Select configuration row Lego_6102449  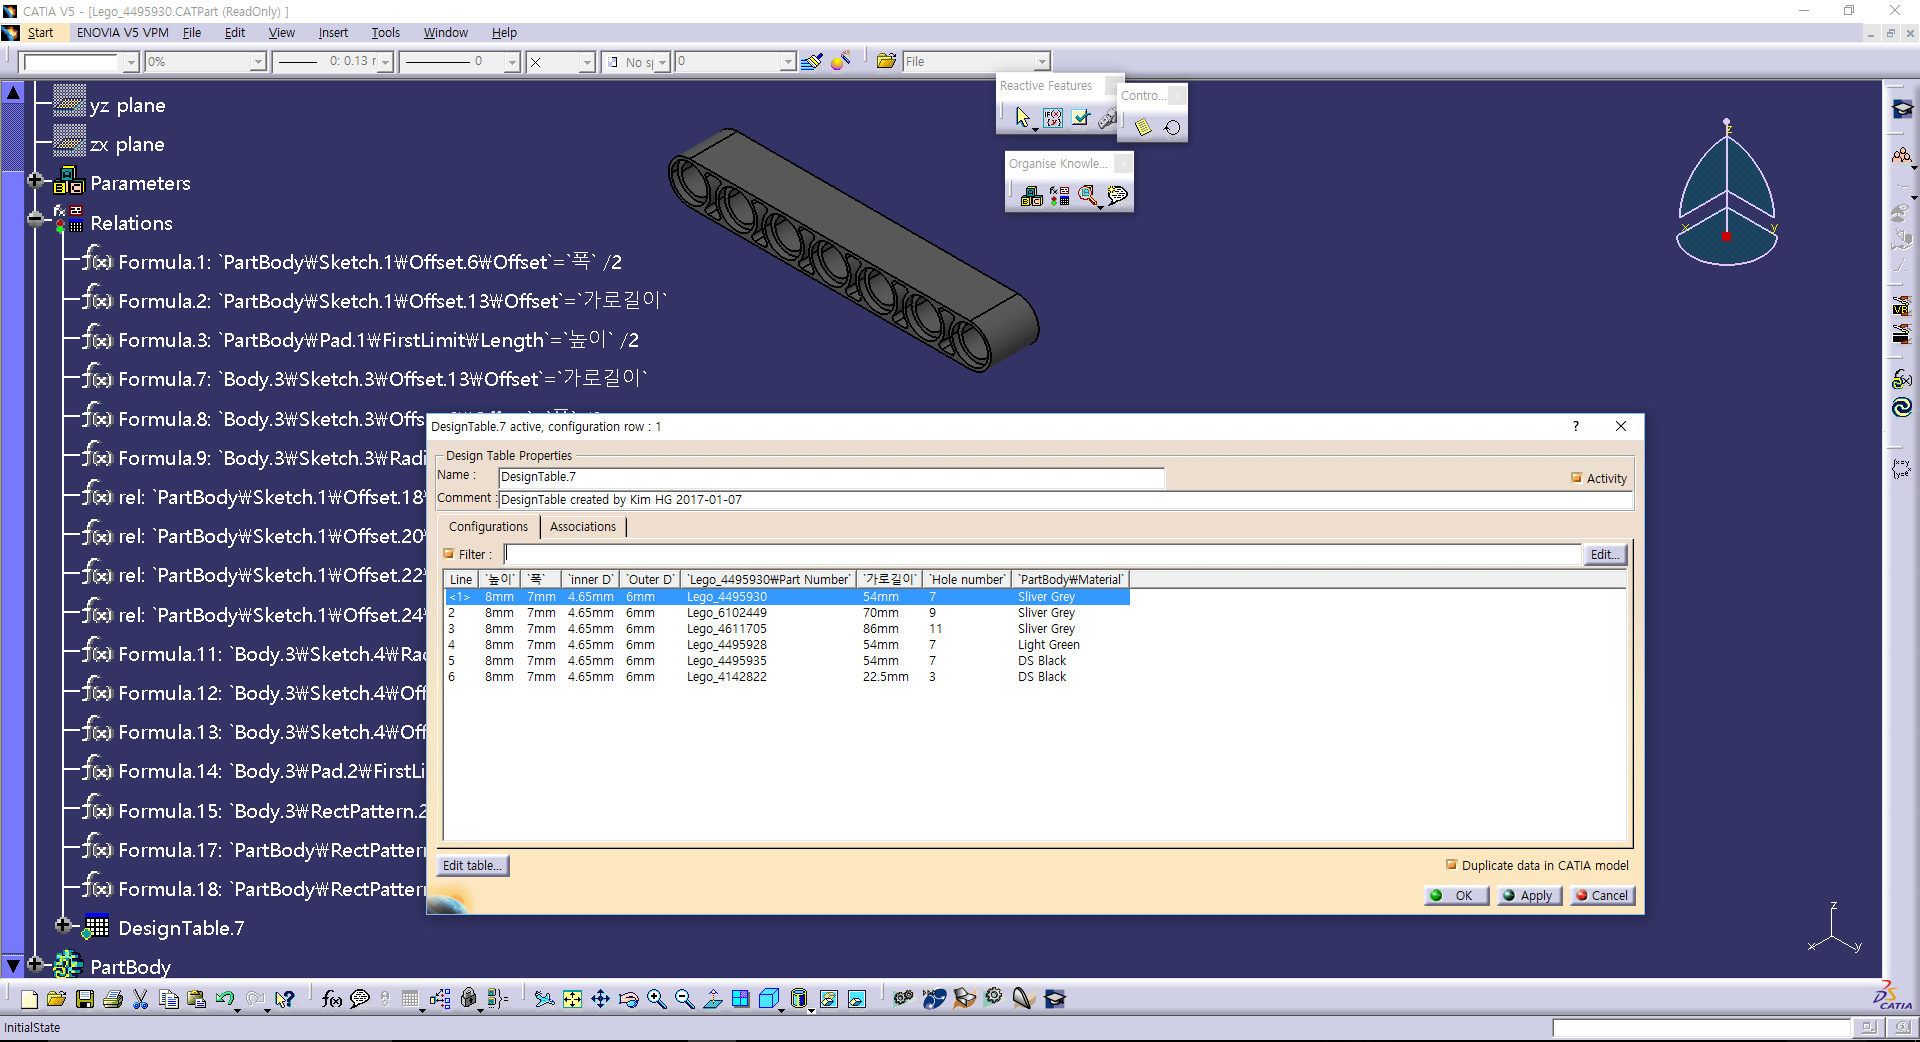click(786, 613)
